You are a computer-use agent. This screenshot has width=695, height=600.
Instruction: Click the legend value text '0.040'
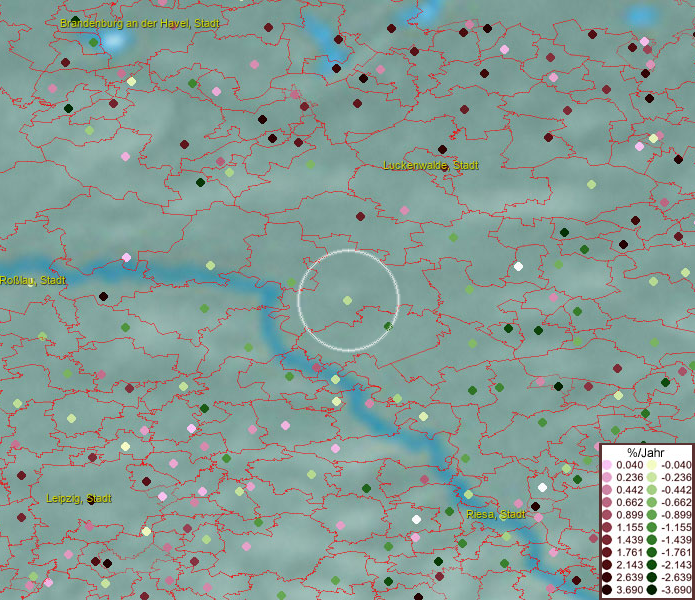pyautogui.click(x=629, y=465)
